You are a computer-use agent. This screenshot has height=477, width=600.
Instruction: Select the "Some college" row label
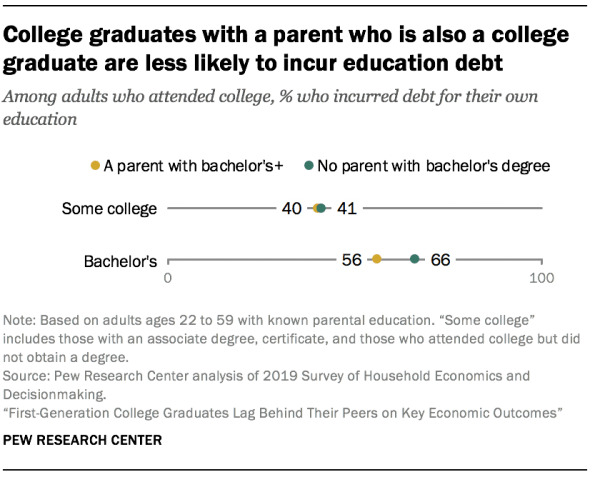(x=110, y=208)
